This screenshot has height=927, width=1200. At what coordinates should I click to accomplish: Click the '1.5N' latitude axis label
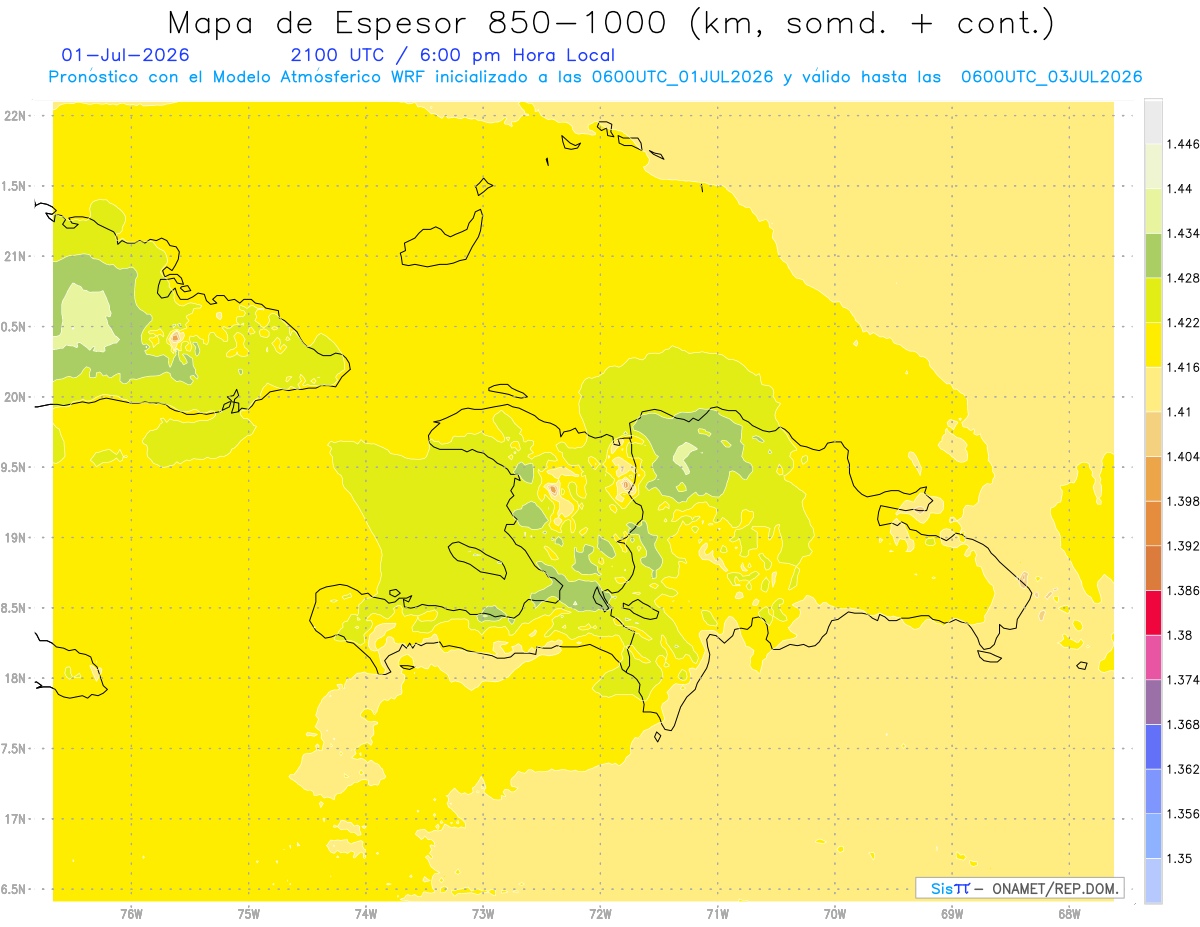pos(13,186)
